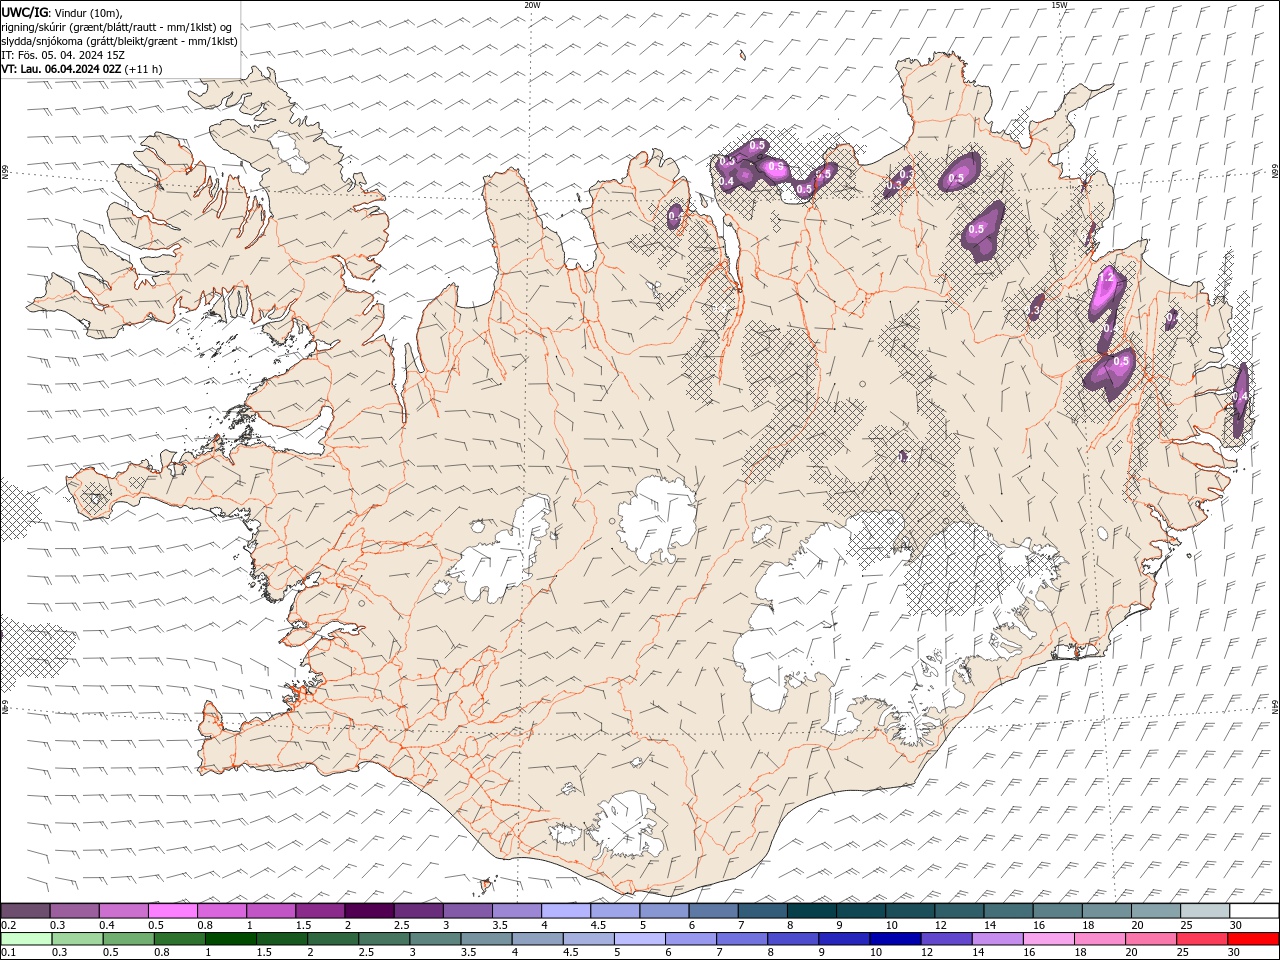Pick the deep navy 10 rain legend swatch
1280x960 pixels.
point(895,939)
